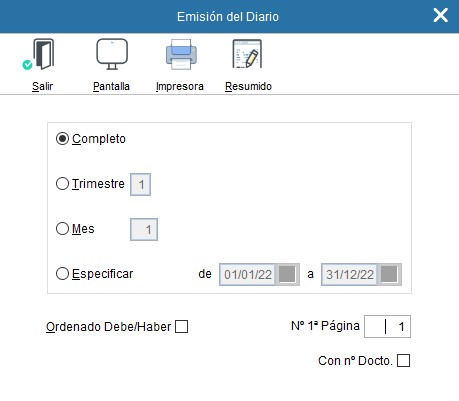Pick the Especificar date range option
Viewport: 459px width, 401px height.
pyautogui.click(x=62, y=274)
